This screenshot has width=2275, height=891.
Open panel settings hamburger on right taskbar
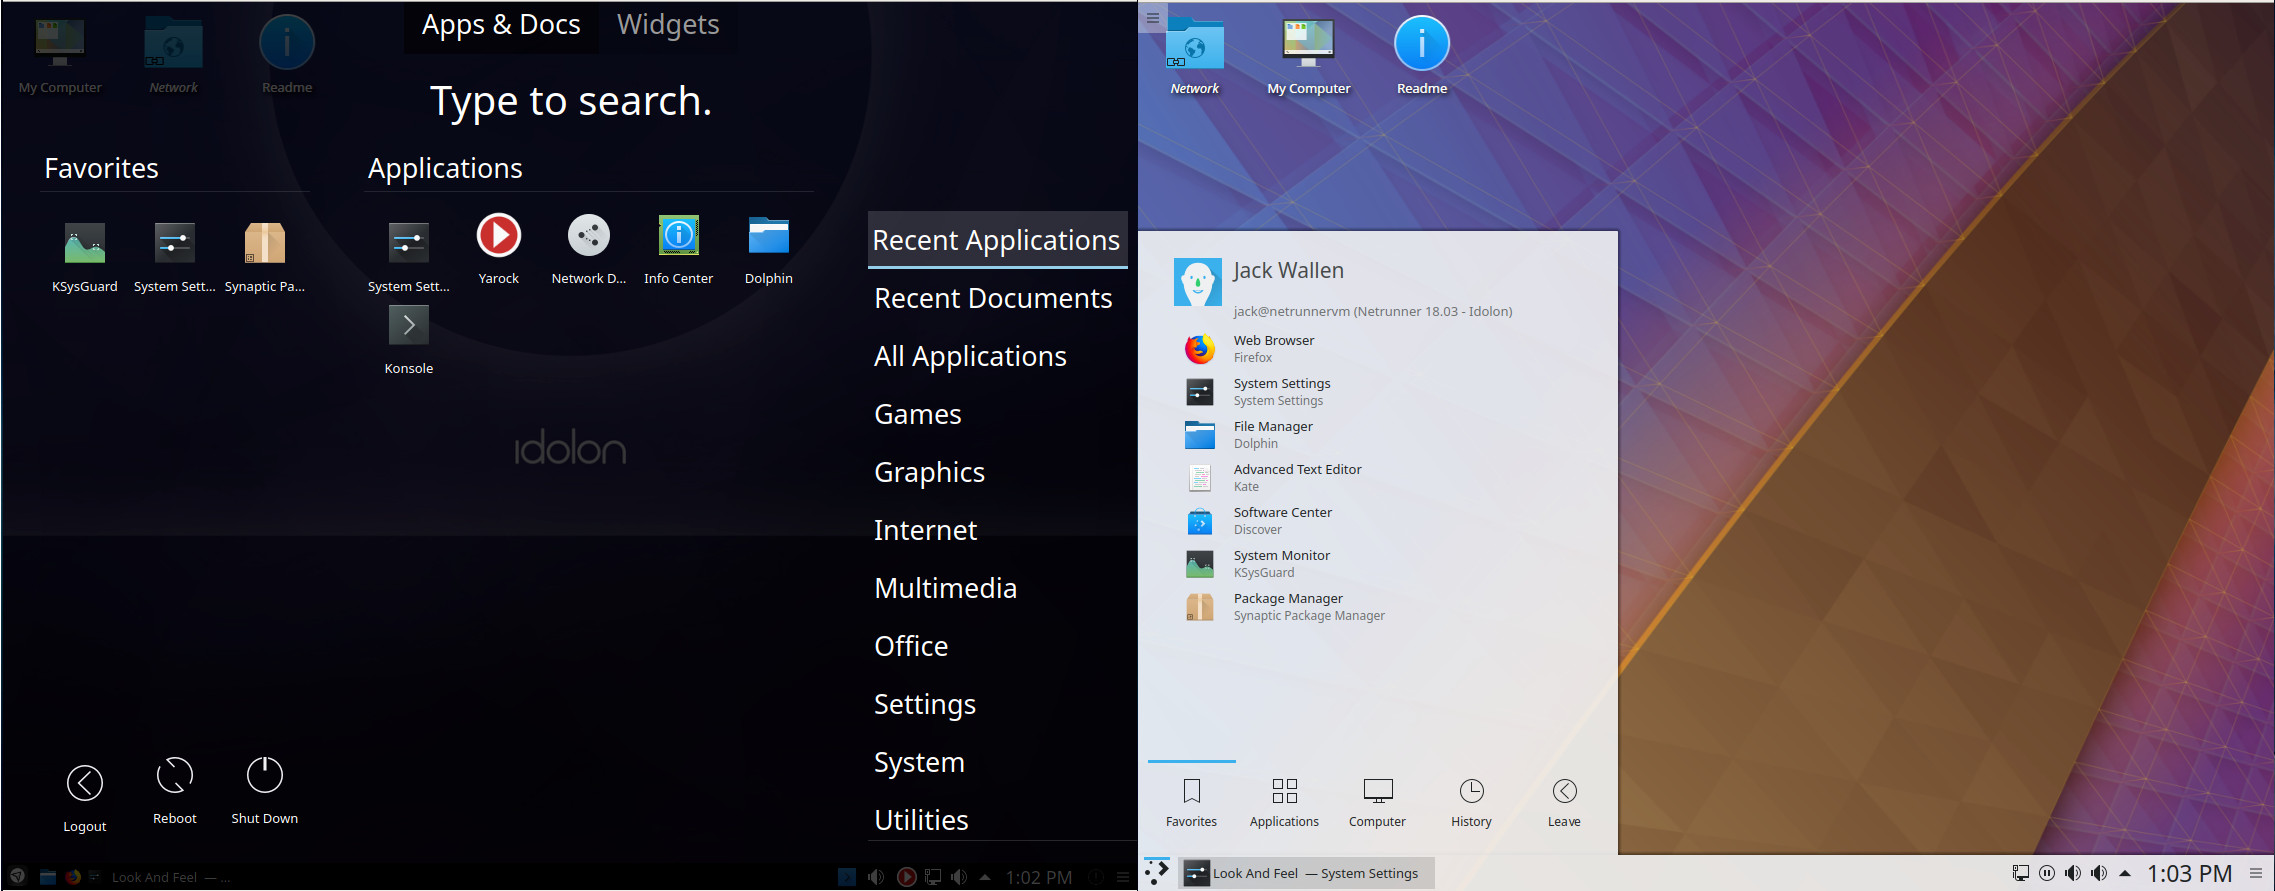[2256, 873]
